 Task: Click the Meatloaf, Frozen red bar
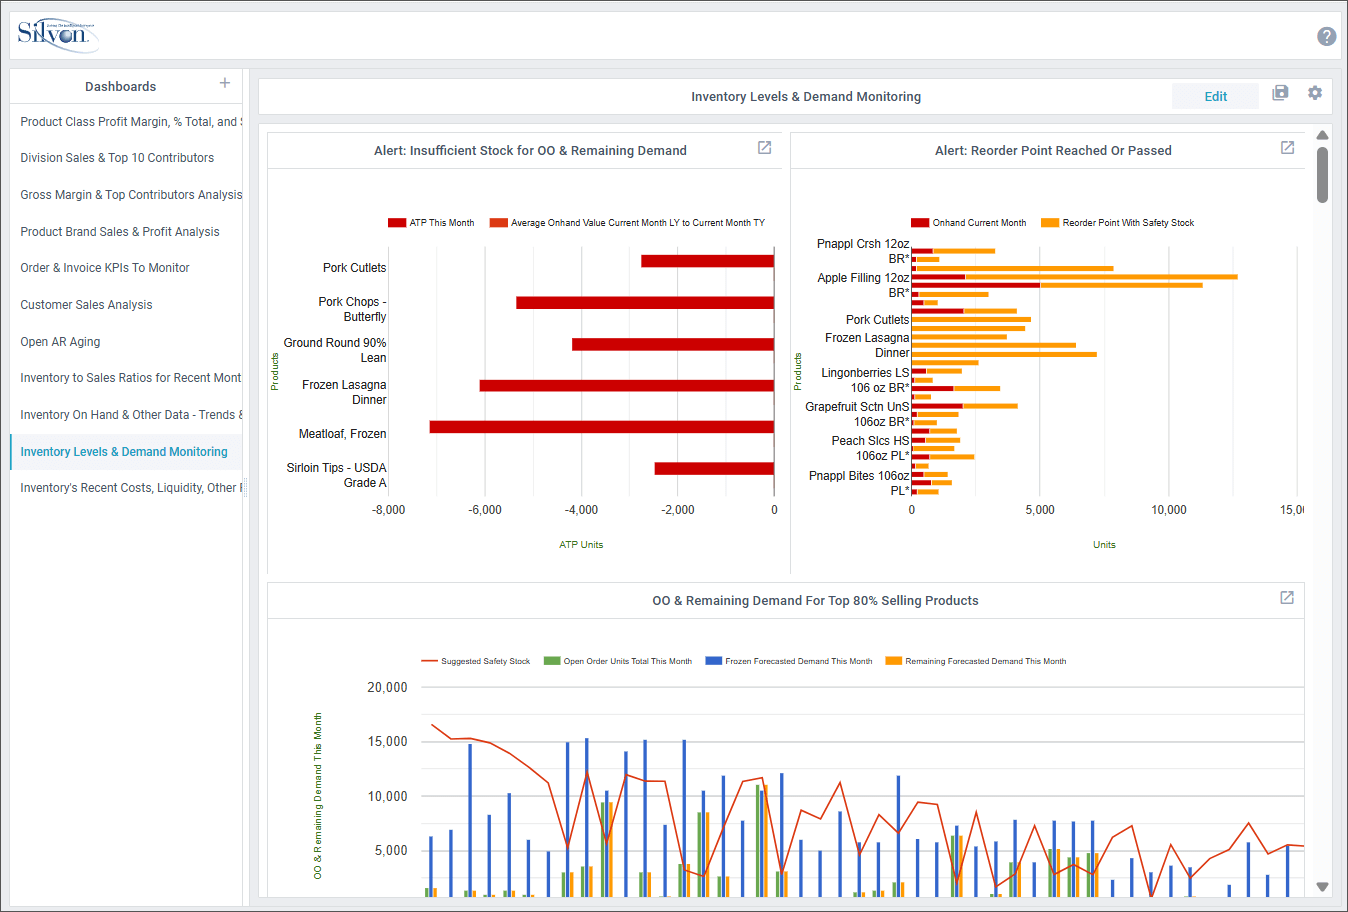[602, 427]
